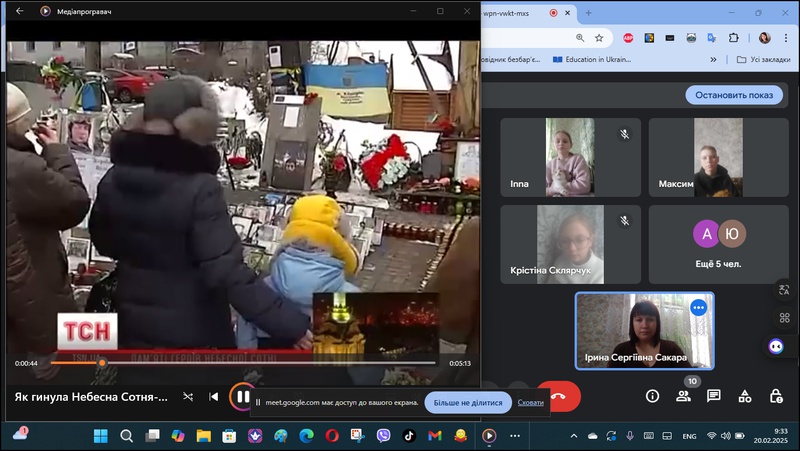Open the Education in Ukraine bookmark
Screen dimensions: 800x451
[592, 59]
